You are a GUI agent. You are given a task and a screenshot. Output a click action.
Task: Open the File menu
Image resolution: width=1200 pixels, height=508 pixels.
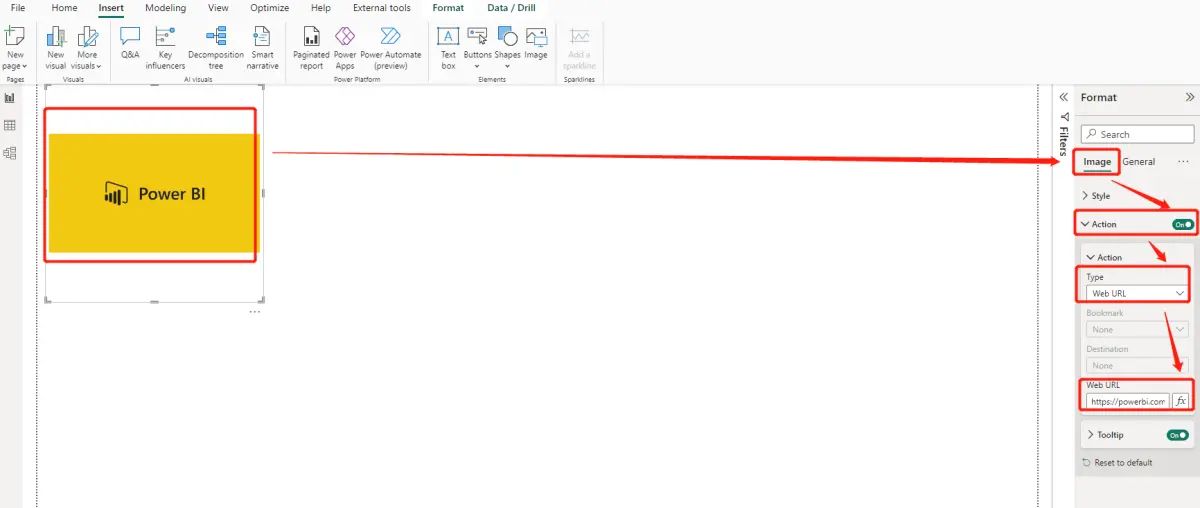click(x=18, y=8)
